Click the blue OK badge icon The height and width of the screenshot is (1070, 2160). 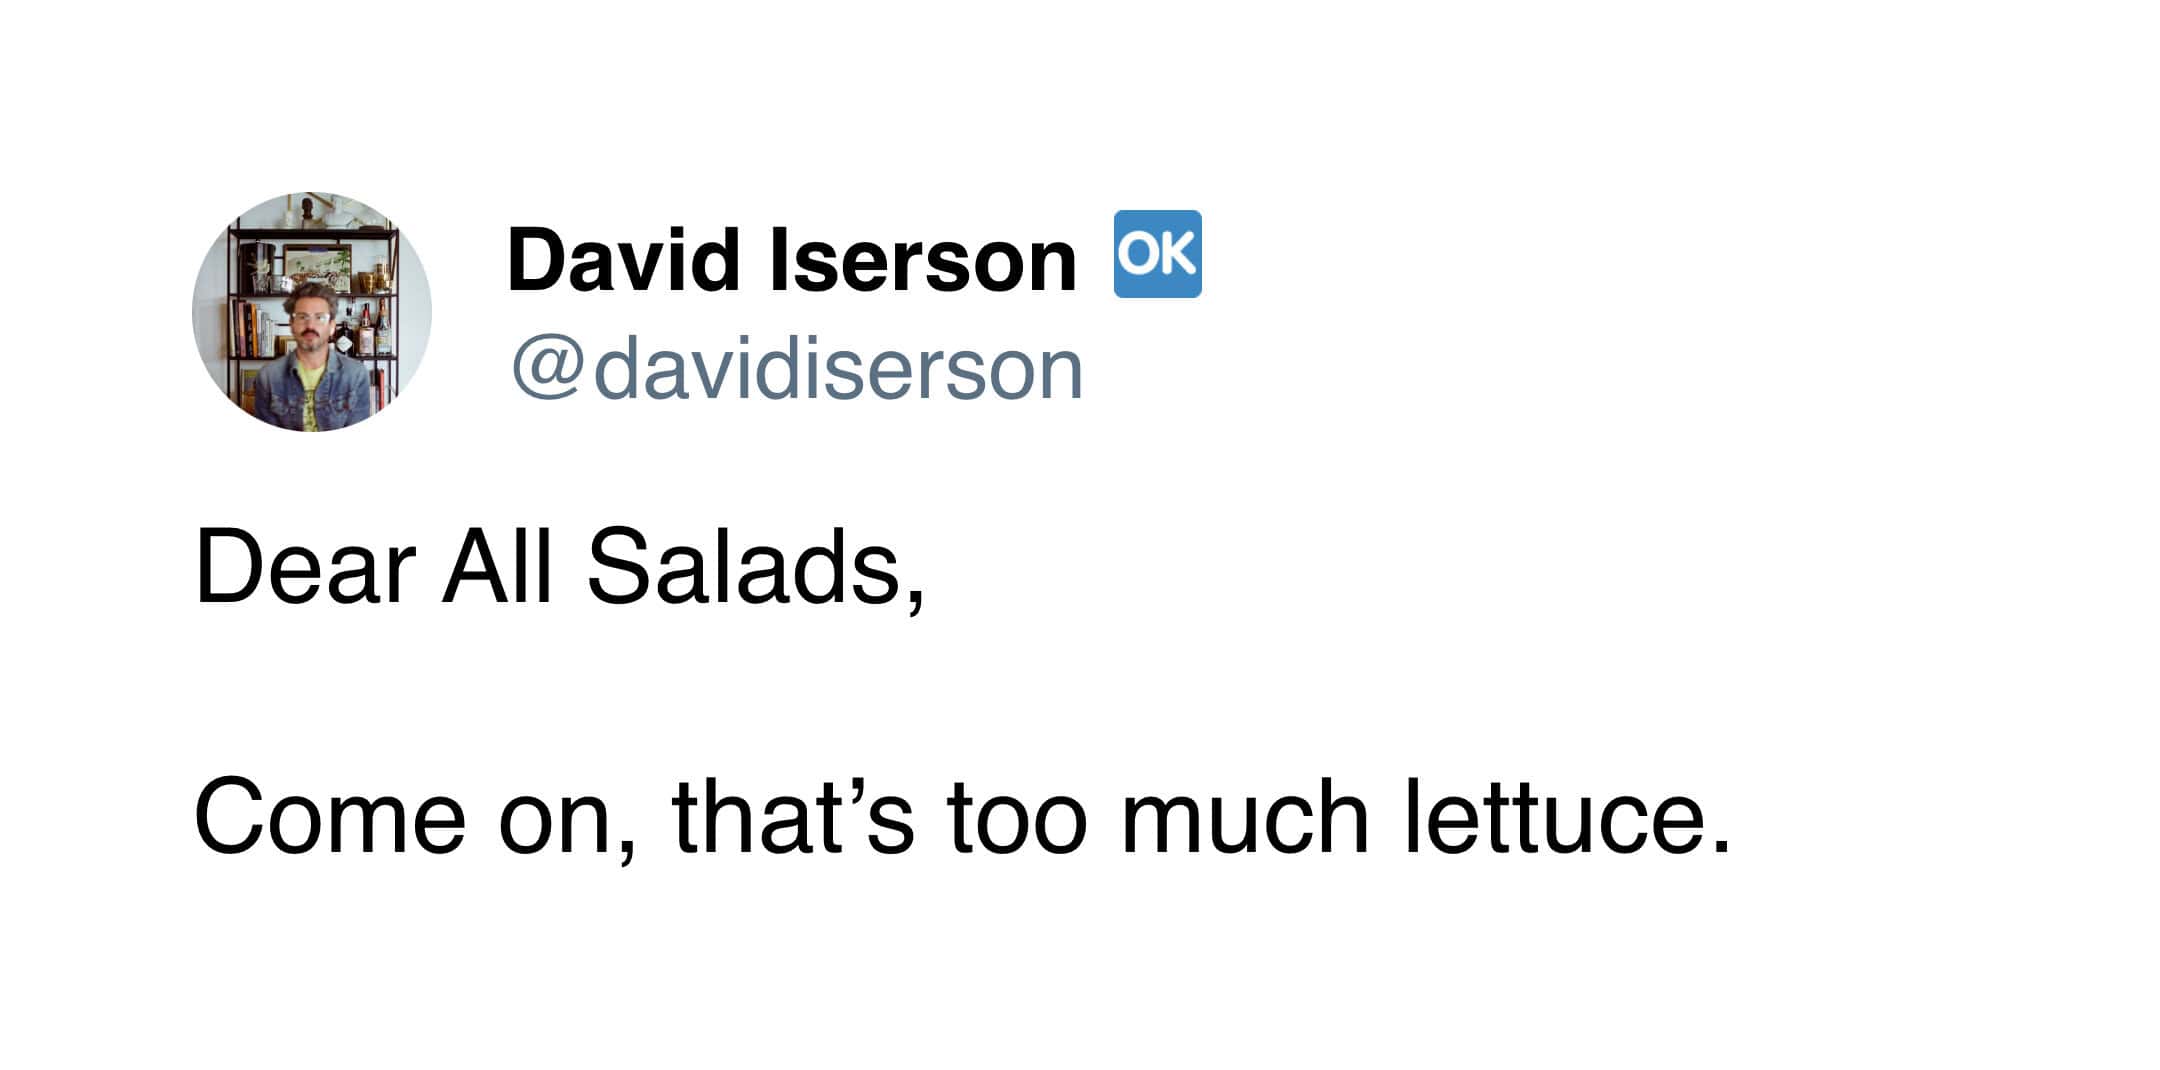pyautogui.click(x=1157, y=254)
